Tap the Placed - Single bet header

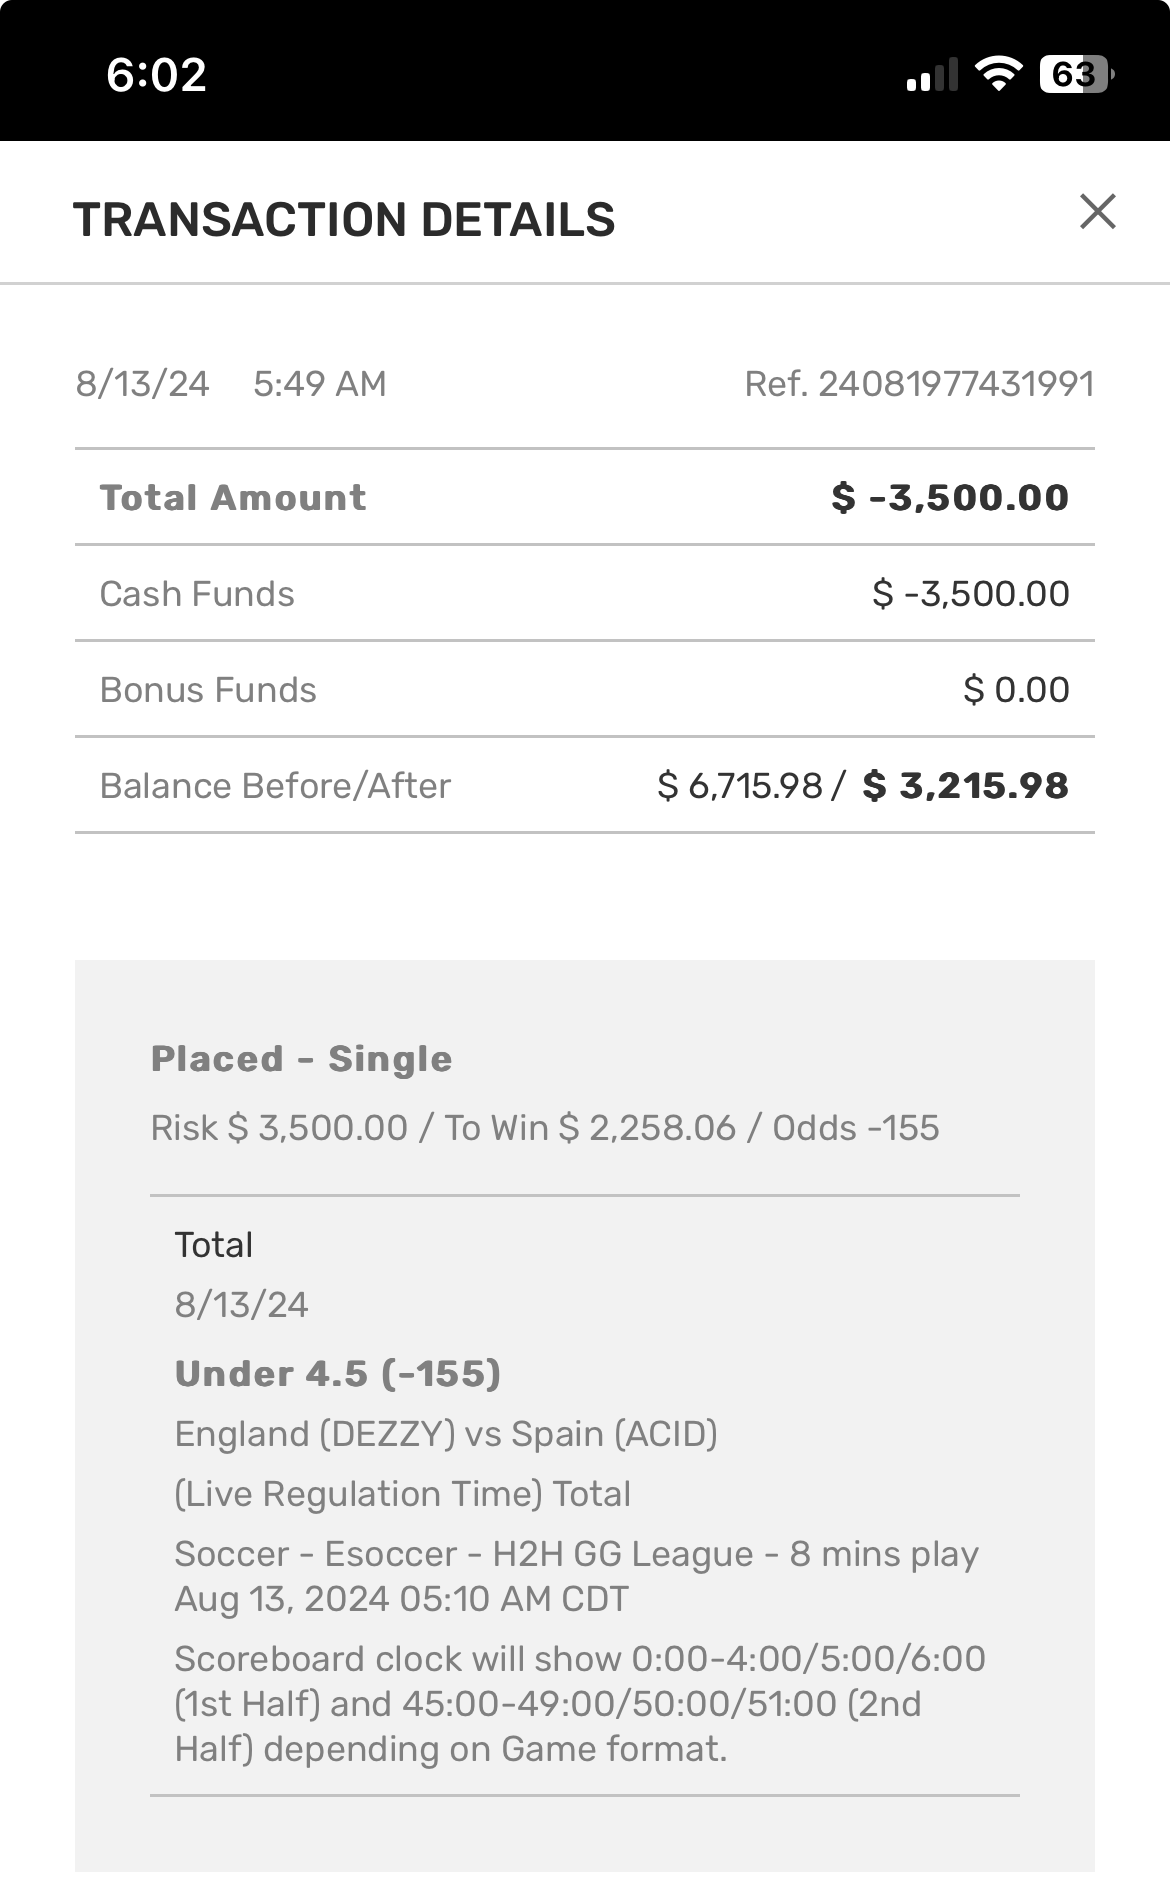point(301,1059)
